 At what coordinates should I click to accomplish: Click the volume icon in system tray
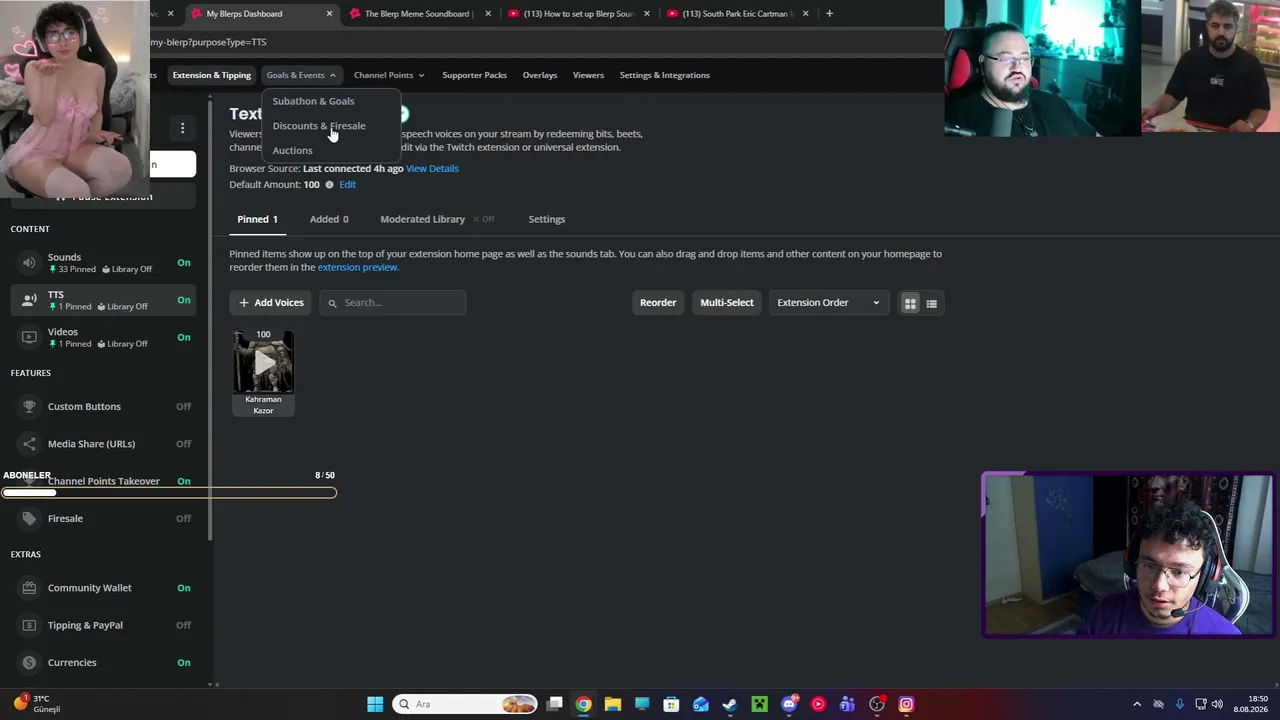point(1217,704)
